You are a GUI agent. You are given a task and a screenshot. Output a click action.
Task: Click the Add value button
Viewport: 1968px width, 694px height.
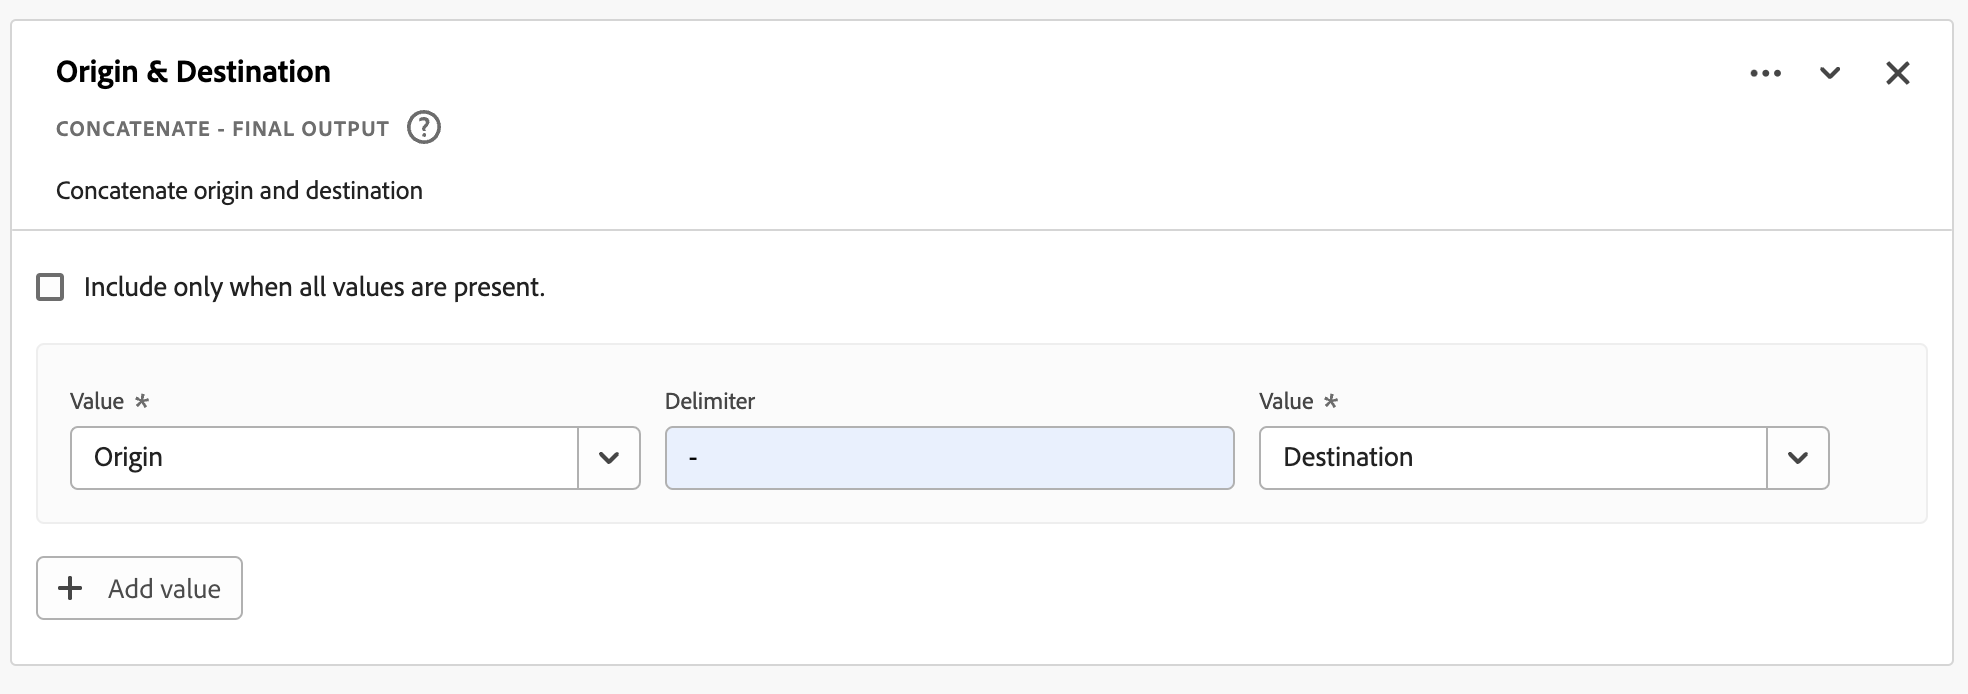point(139,588)
